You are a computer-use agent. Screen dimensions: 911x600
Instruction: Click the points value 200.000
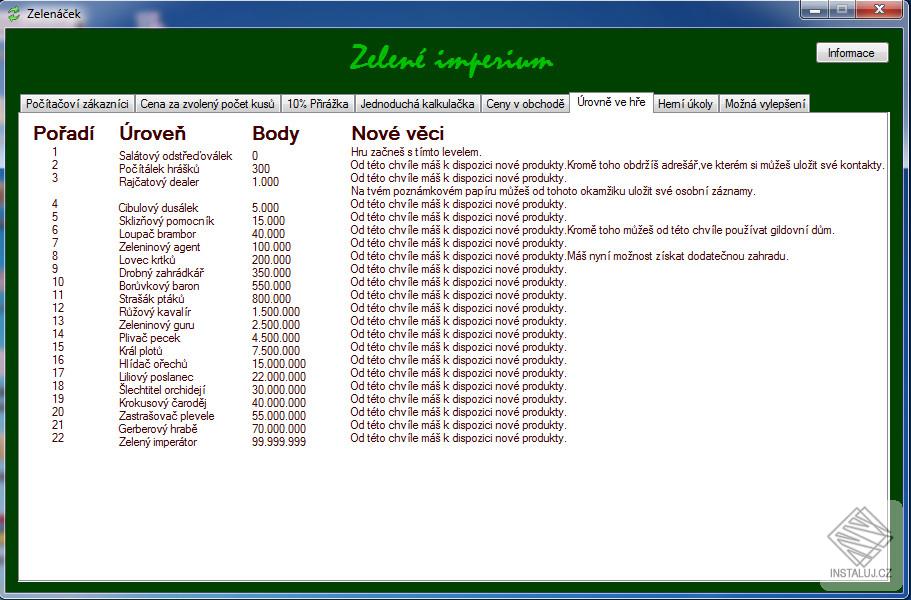pyautogui.click(x=271, y=260)
